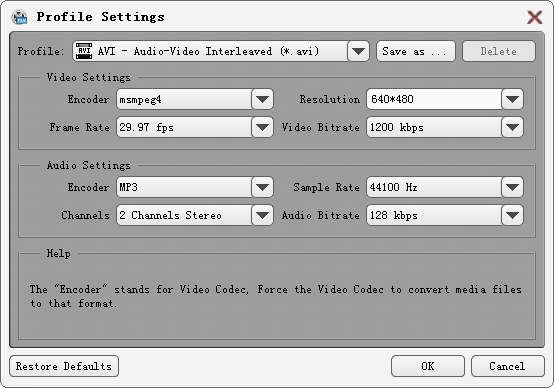Confirm settings with the OK button

pos(428,366)
